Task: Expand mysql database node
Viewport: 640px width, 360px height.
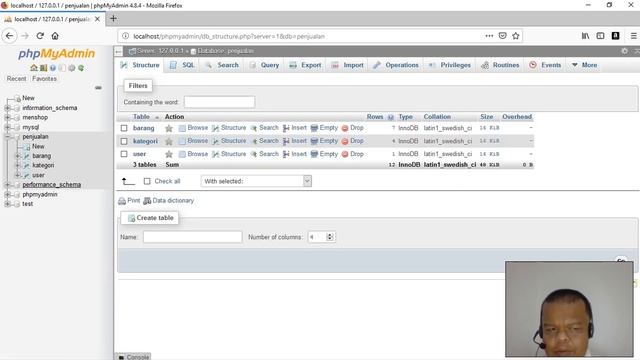Action: tap(7, 127)
